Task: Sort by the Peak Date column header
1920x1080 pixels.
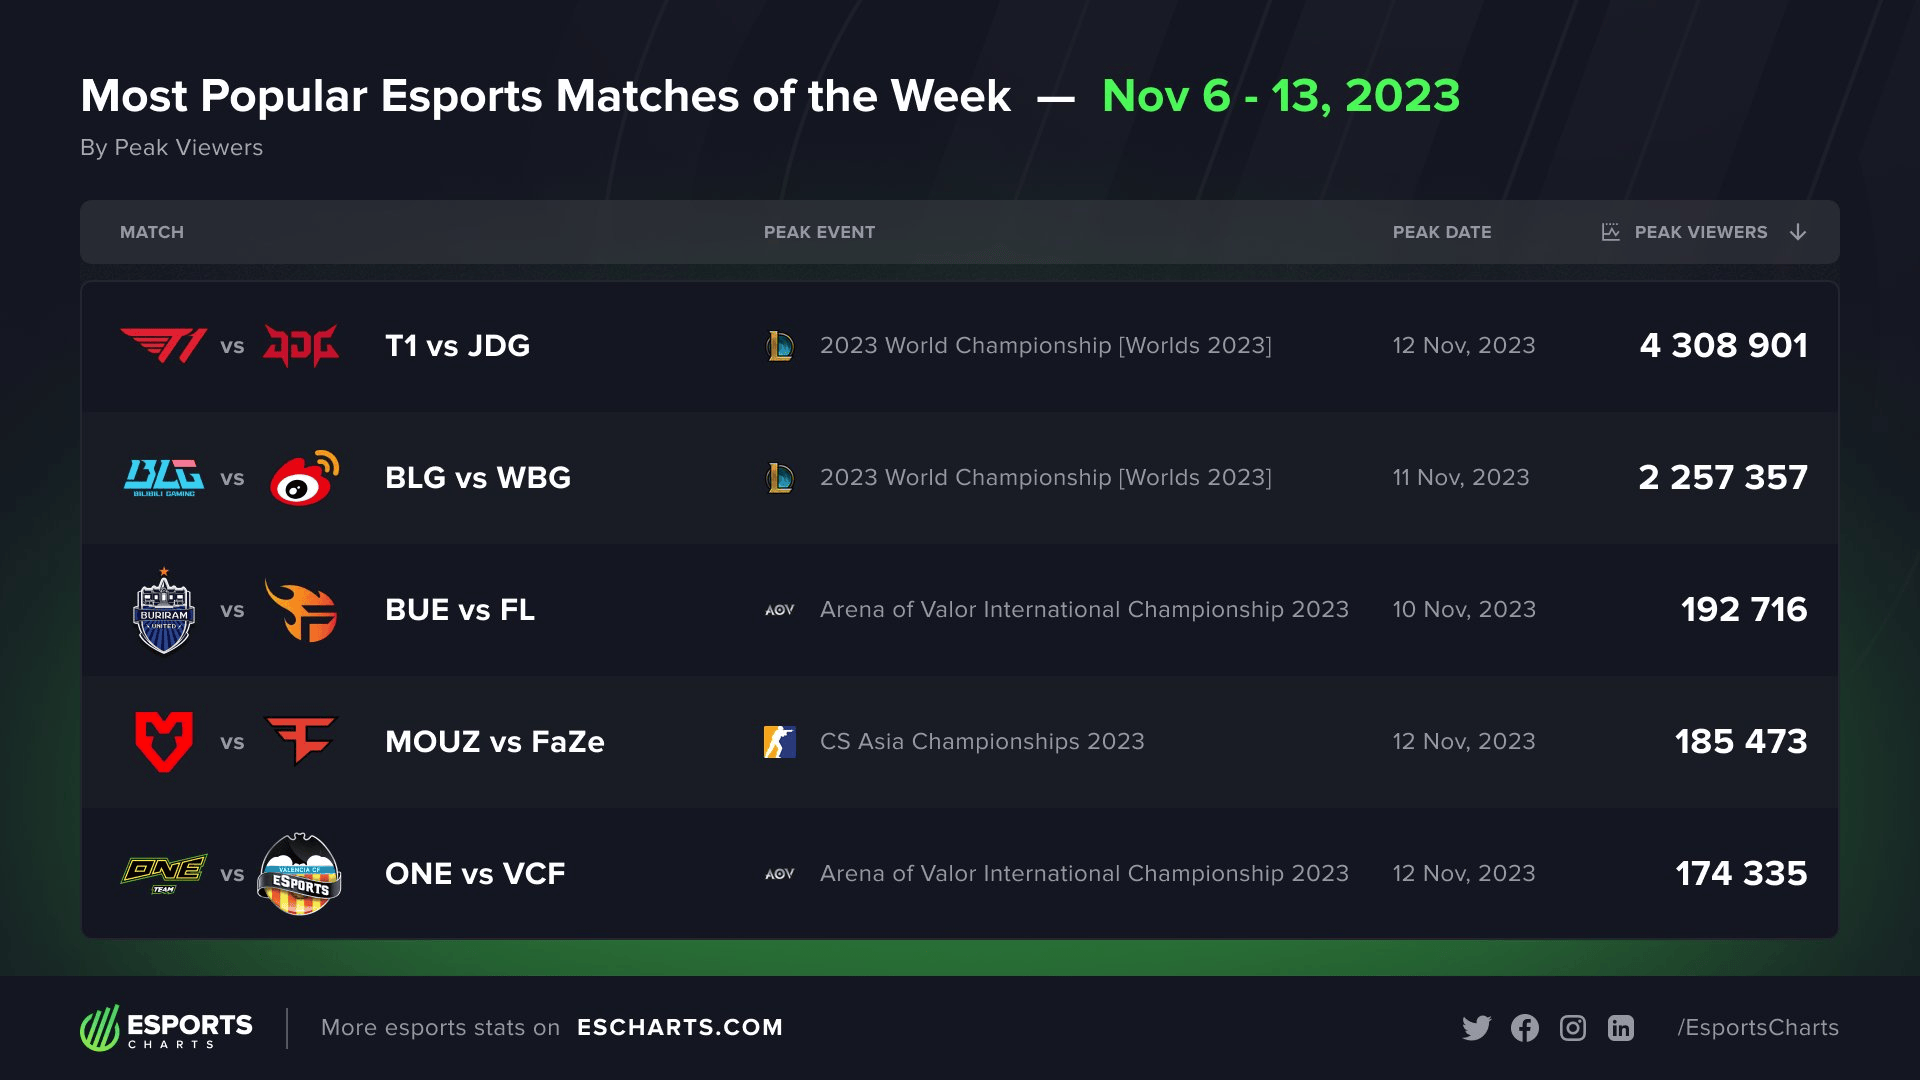Action: click(1442, 232)
